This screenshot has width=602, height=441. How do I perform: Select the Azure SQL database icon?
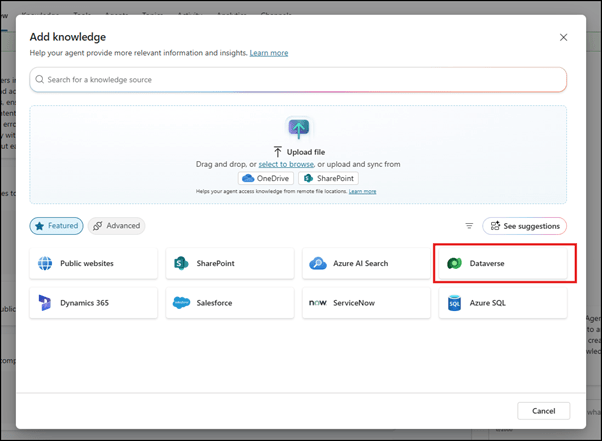click(x=454, y=302)
